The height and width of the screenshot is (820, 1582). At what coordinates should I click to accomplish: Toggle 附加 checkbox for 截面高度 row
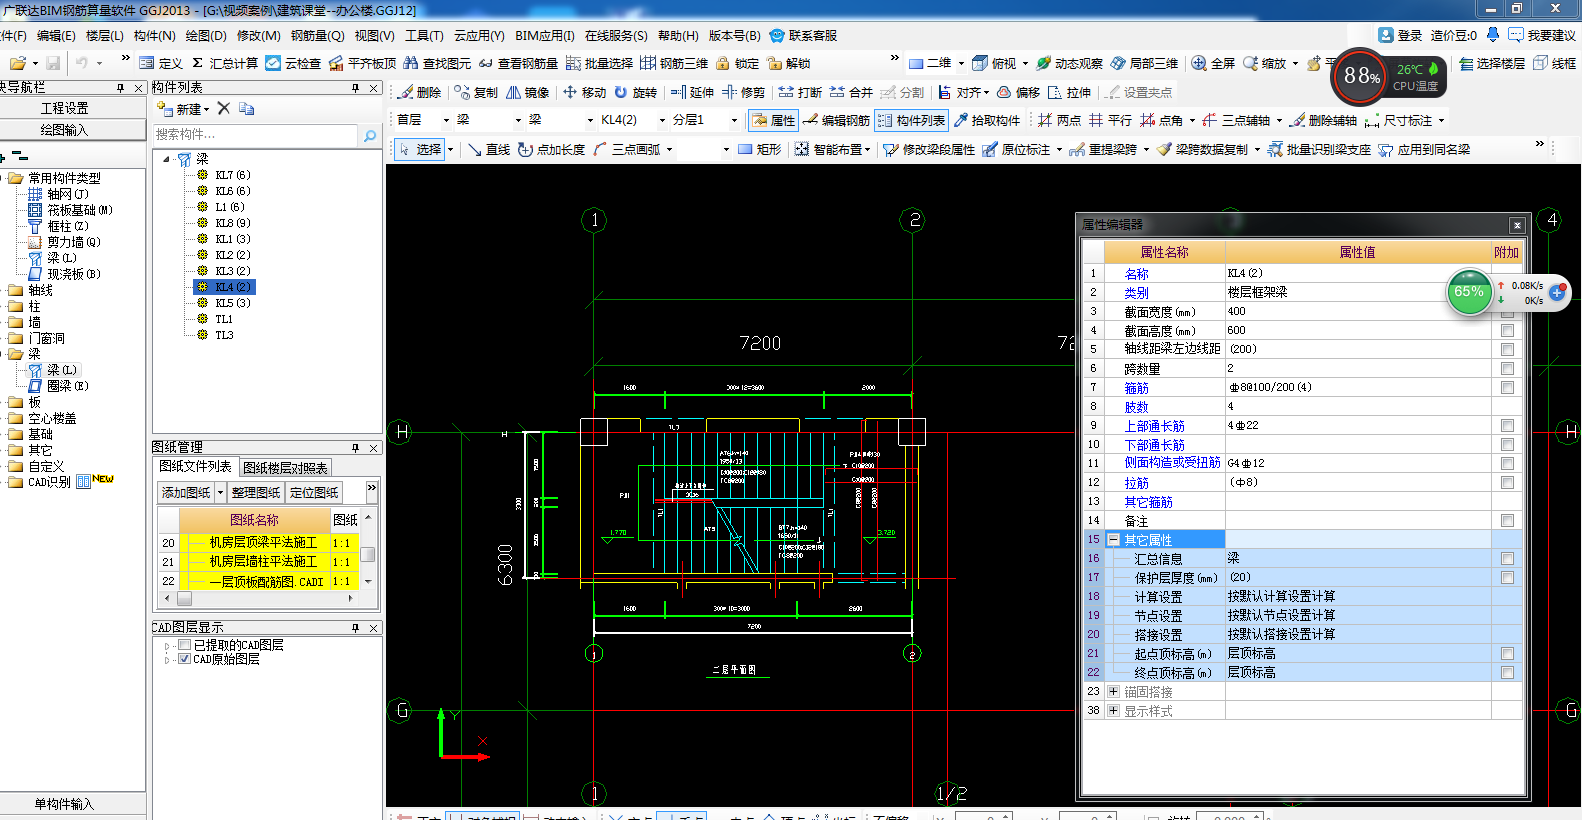point(1507,330)
